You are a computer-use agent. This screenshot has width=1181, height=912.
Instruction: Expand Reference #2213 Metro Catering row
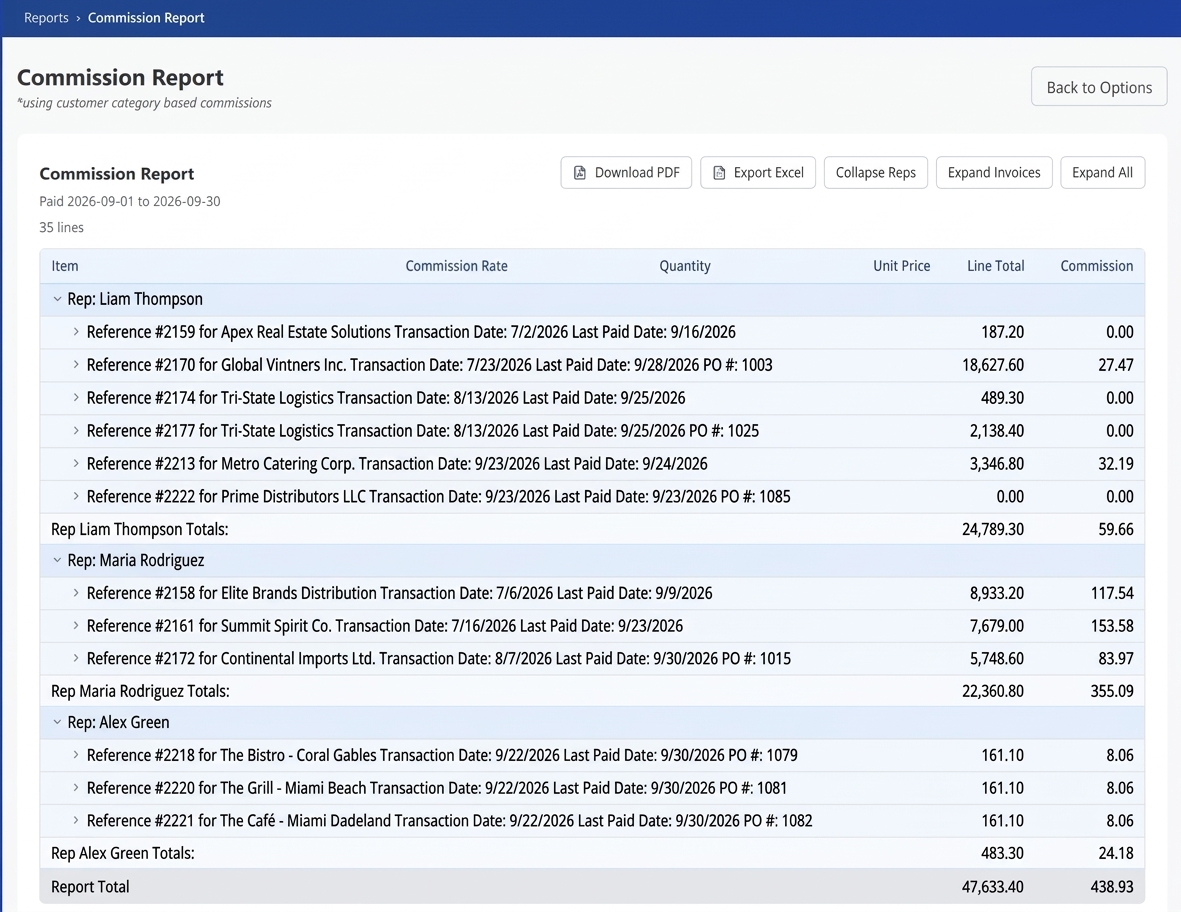(76, 463)
